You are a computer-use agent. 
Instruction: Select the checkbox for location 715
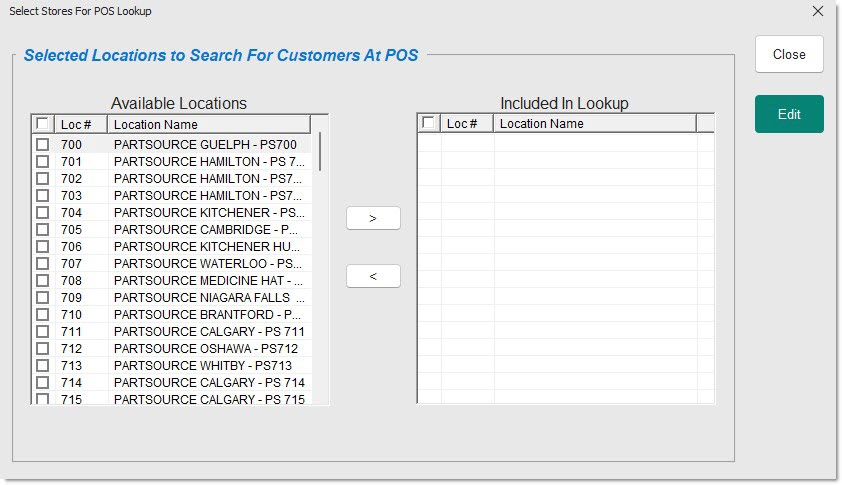pyautogui.click(x=42, y=400)
